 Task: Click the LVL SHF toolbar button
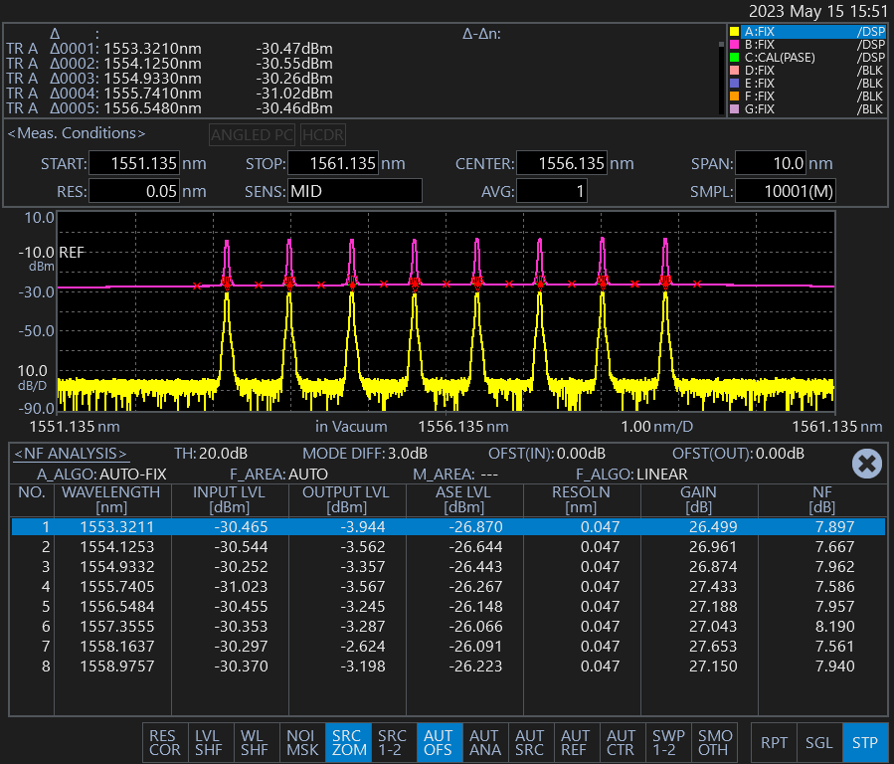tap(210, 743)
